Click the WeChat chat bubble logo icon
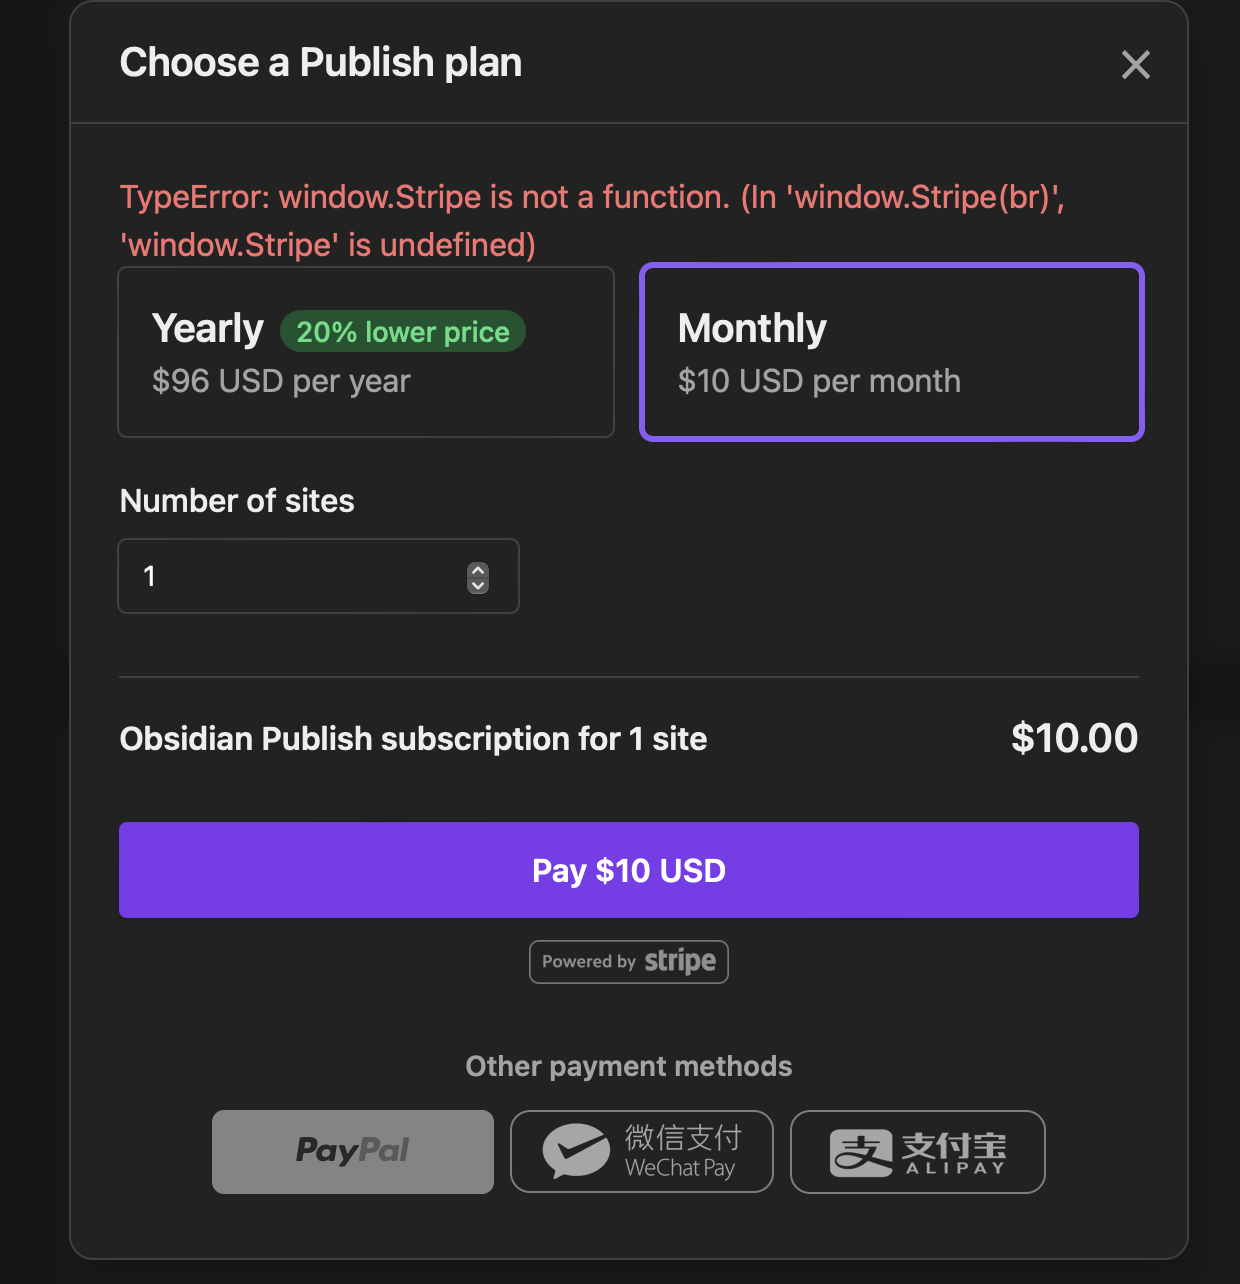 [x=576, y=1150]
